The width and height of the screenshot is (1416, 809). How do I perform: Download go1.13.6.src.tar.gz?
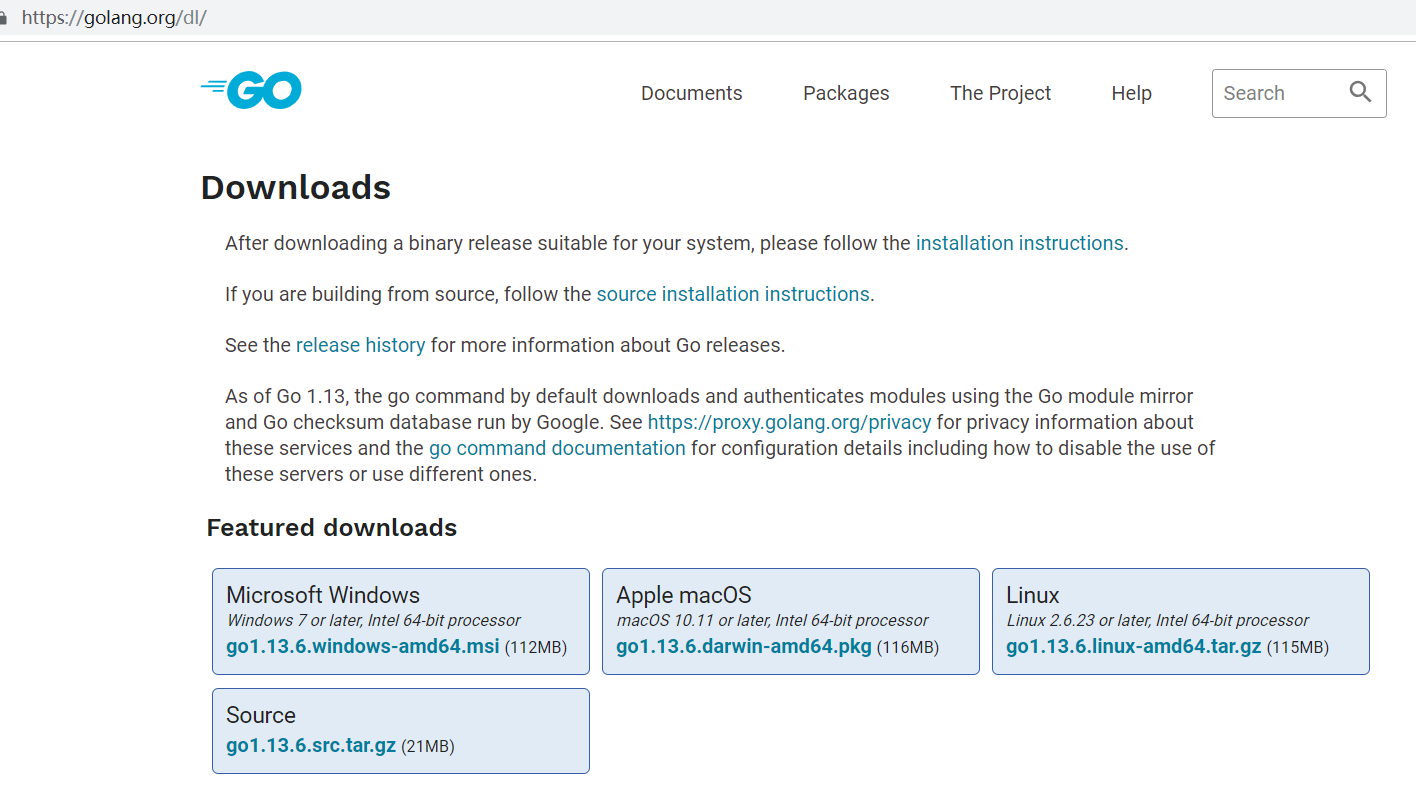pyautogui.click(x=311, y=745)
